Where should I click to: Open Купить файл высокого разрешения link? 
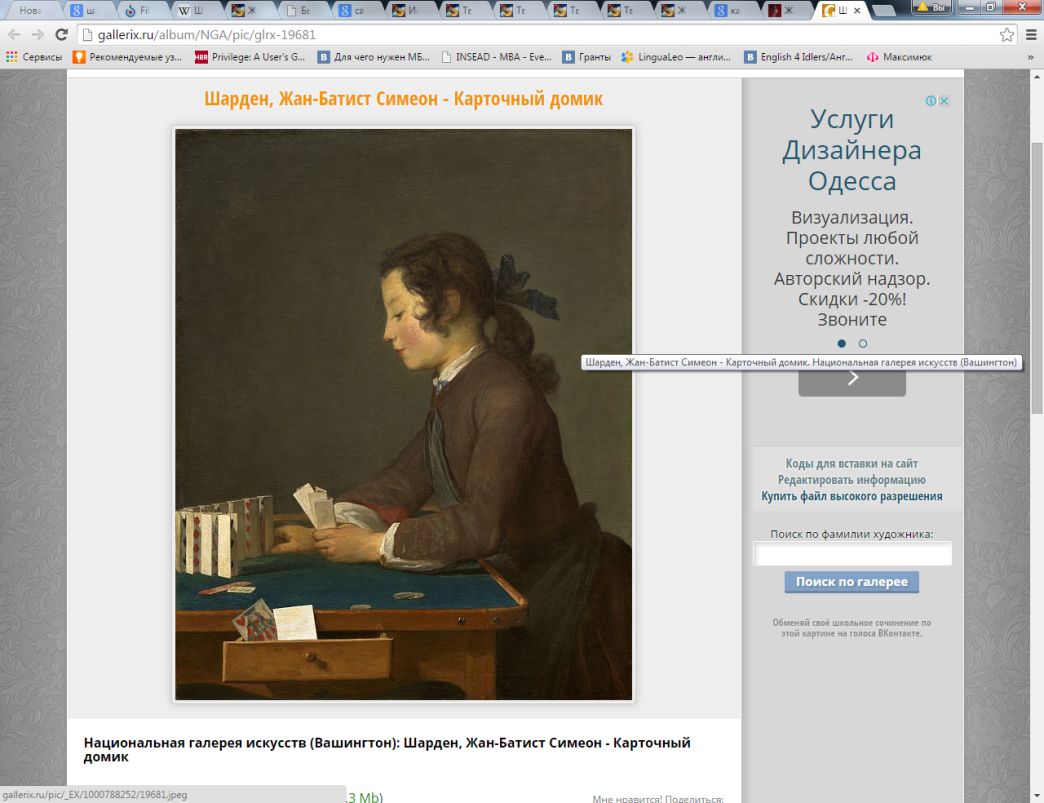(852, 496)
